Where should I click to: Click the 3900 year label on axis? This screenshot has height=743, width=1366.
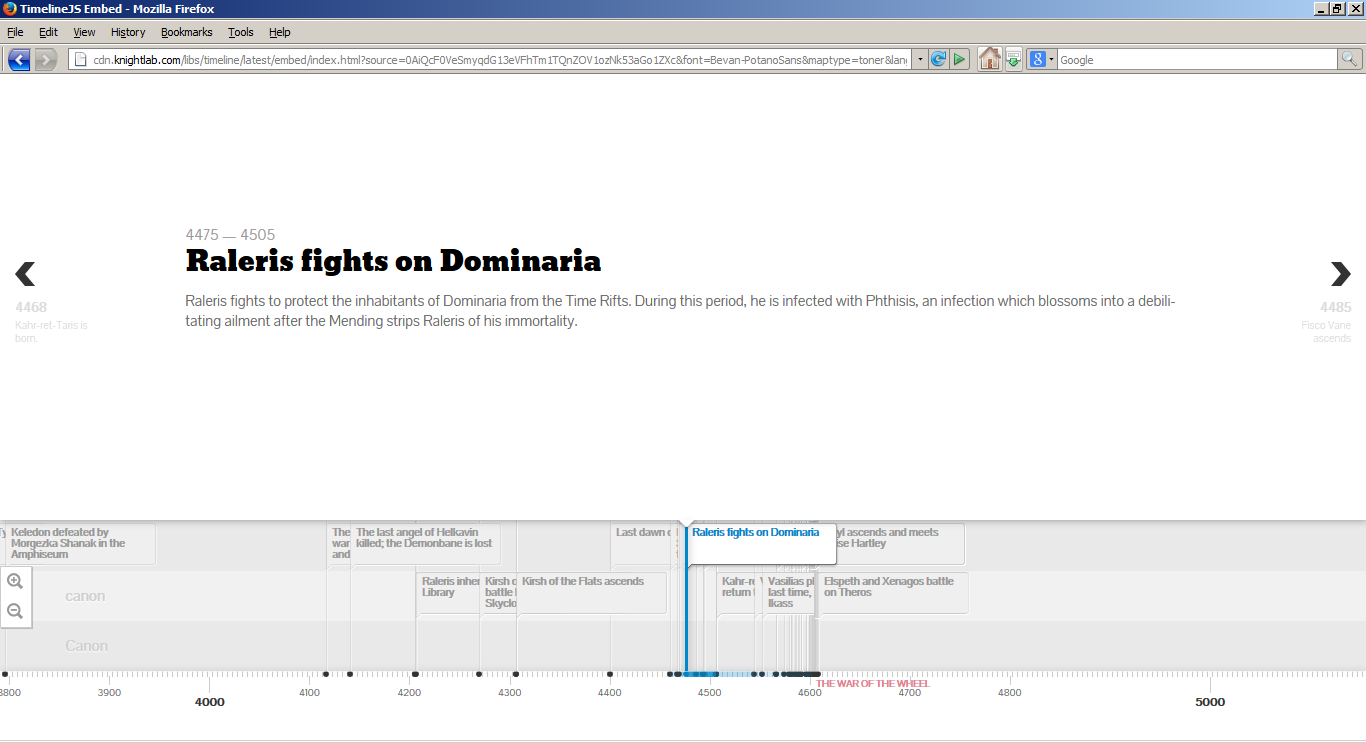[x=109, y=692]
